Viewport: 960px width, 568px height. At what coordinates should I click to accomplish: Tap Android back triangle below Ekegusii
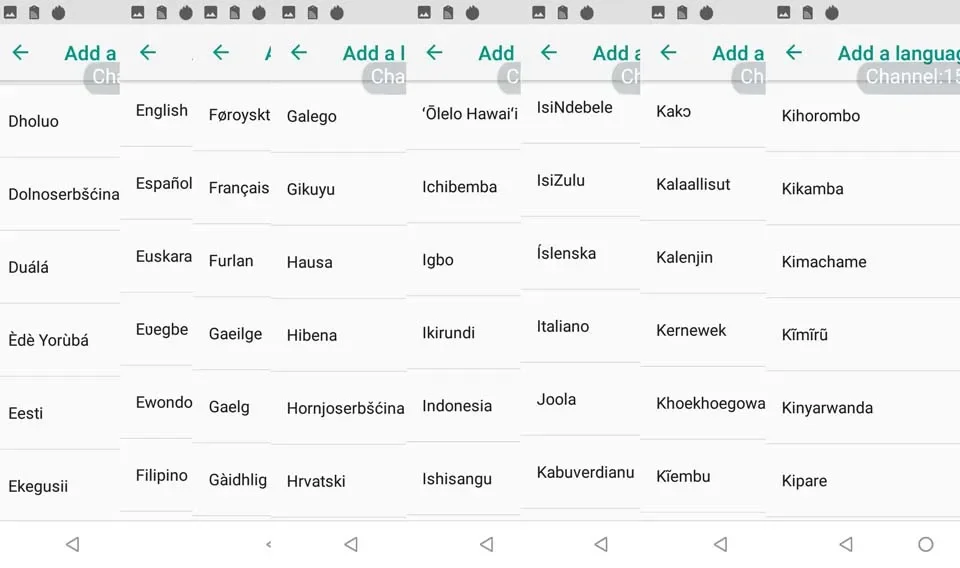coord(72,544)
